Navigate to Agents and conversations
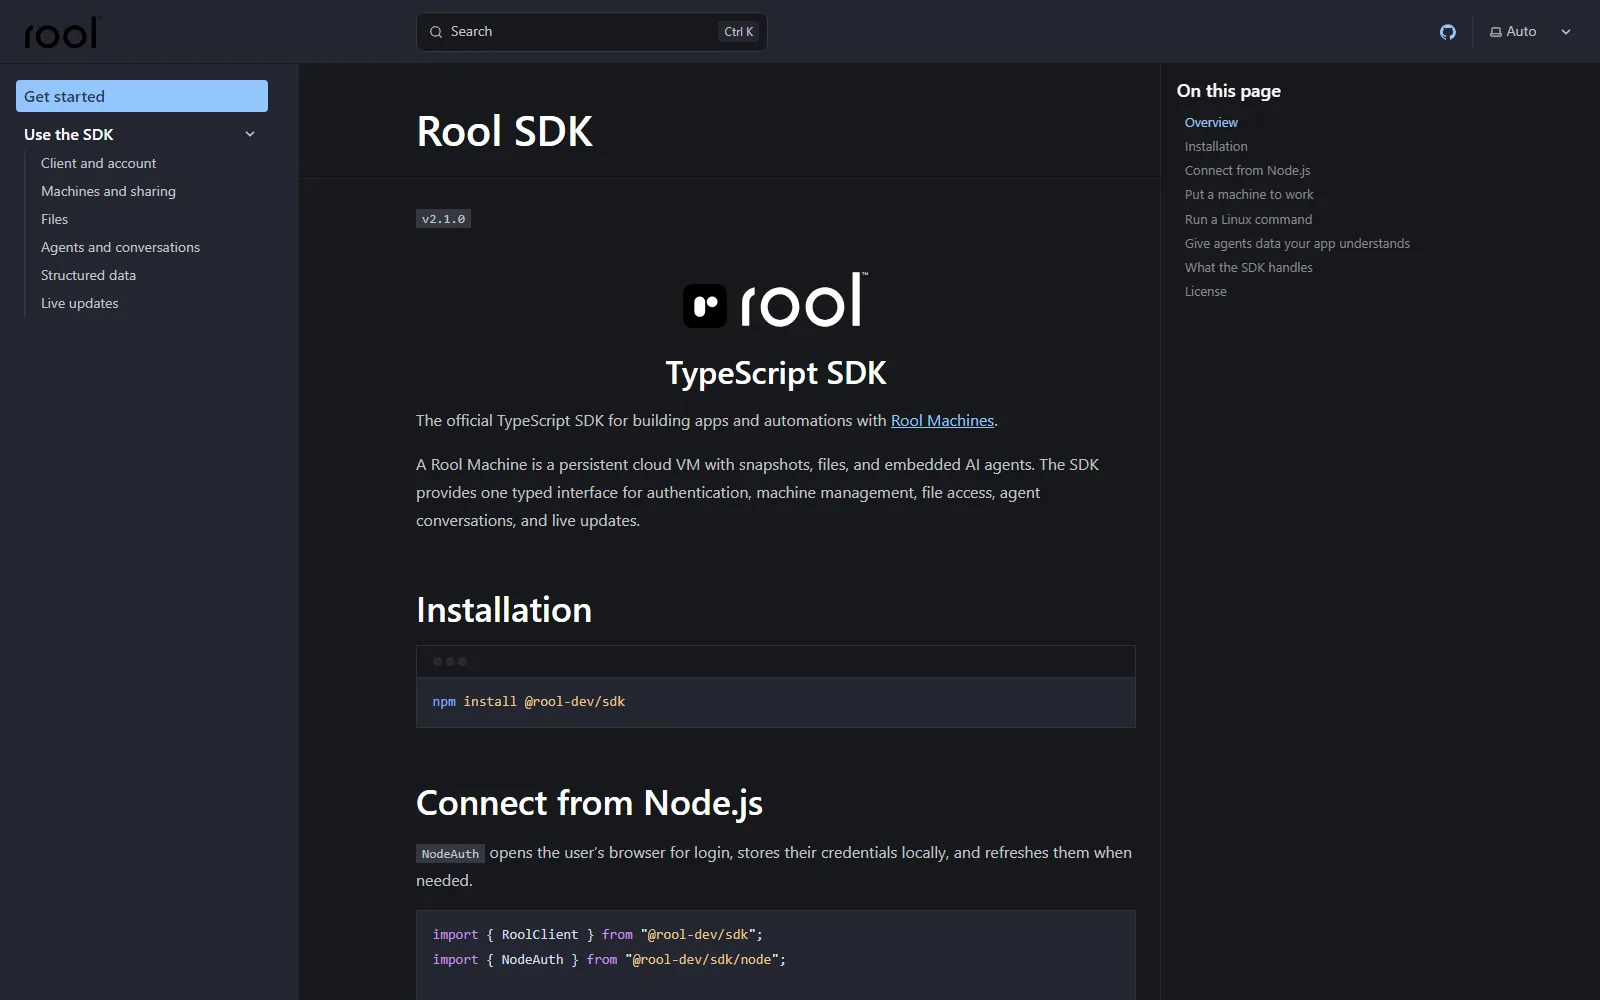This screenshot has width=1600, height=1000. tap(120, 247)
